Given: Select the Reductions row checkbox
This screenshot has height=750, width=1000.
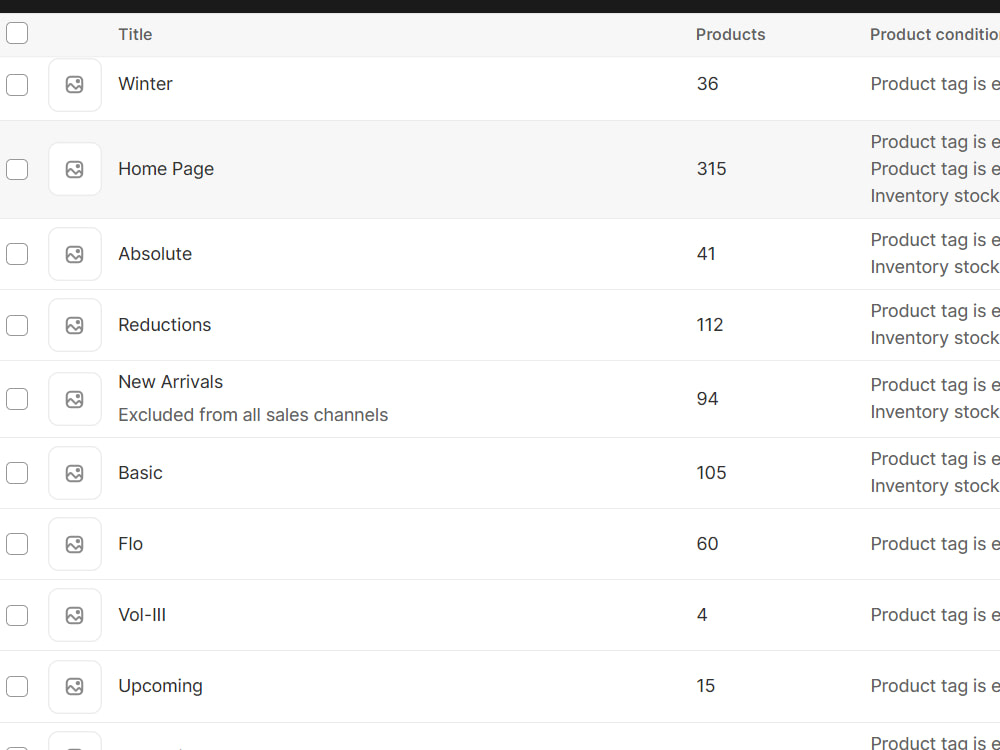Looking at the screenshot, I should [x=17, y=325].
